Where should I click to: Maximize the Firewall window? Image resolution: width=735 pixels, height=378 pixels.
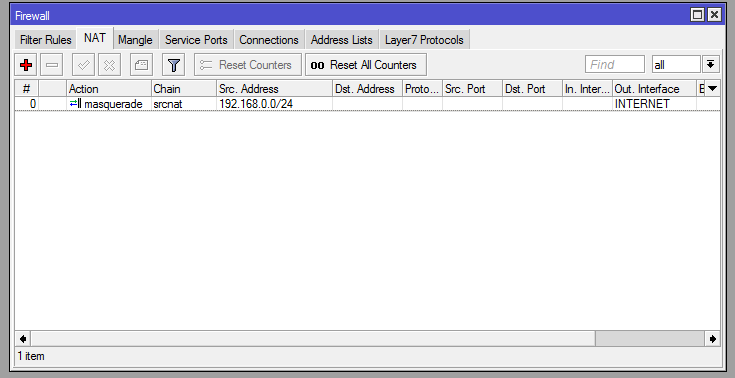click(698, 15)
